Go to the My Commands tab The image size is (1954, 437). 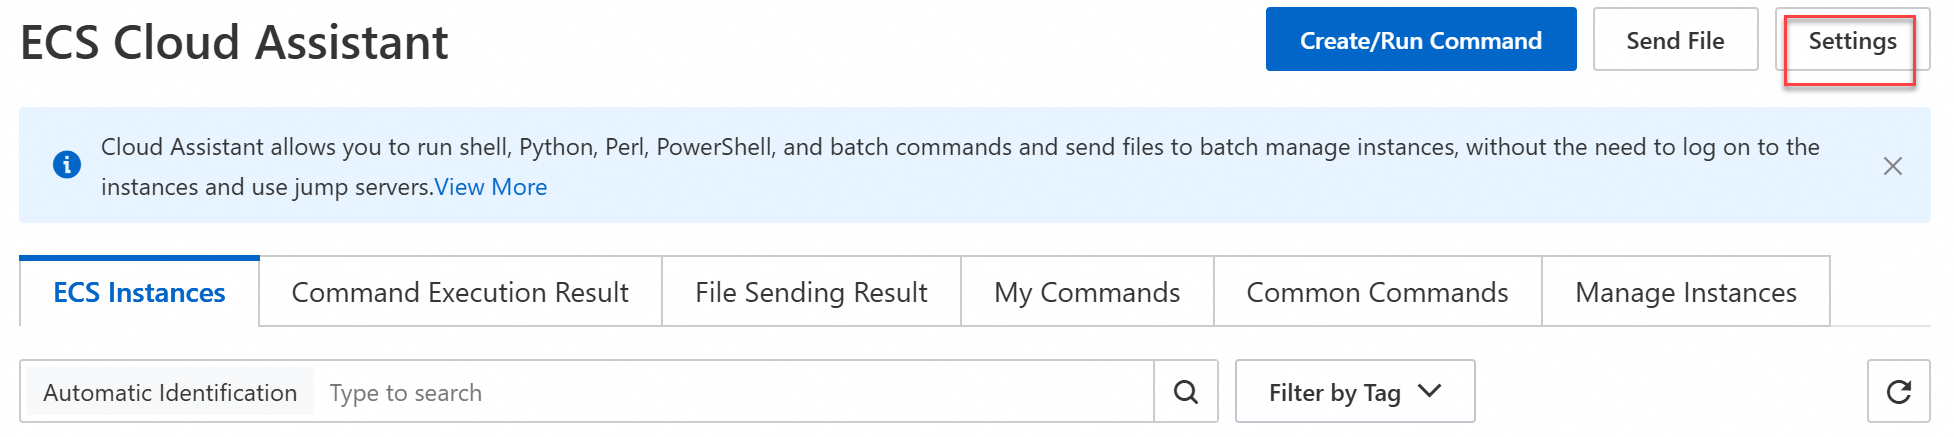[1087, 292]
